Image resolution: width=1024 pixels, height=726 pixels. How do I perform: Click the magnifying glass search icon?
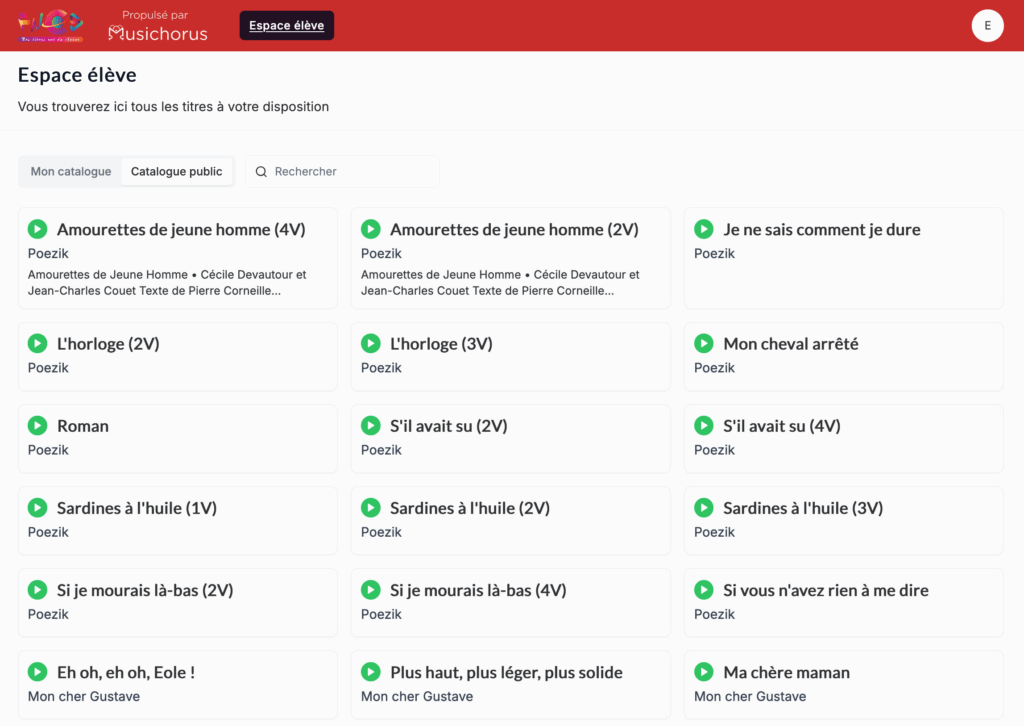(x=261, y=172)
